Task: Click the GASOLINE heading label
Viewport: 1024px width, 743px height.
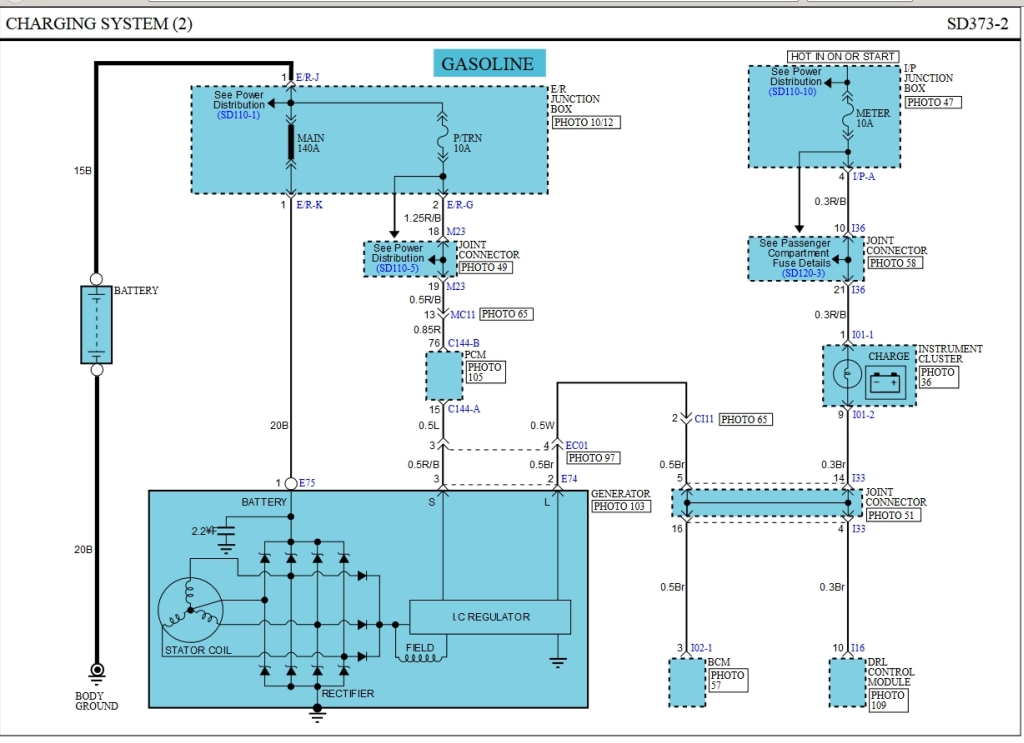Action: click(489, 63)
